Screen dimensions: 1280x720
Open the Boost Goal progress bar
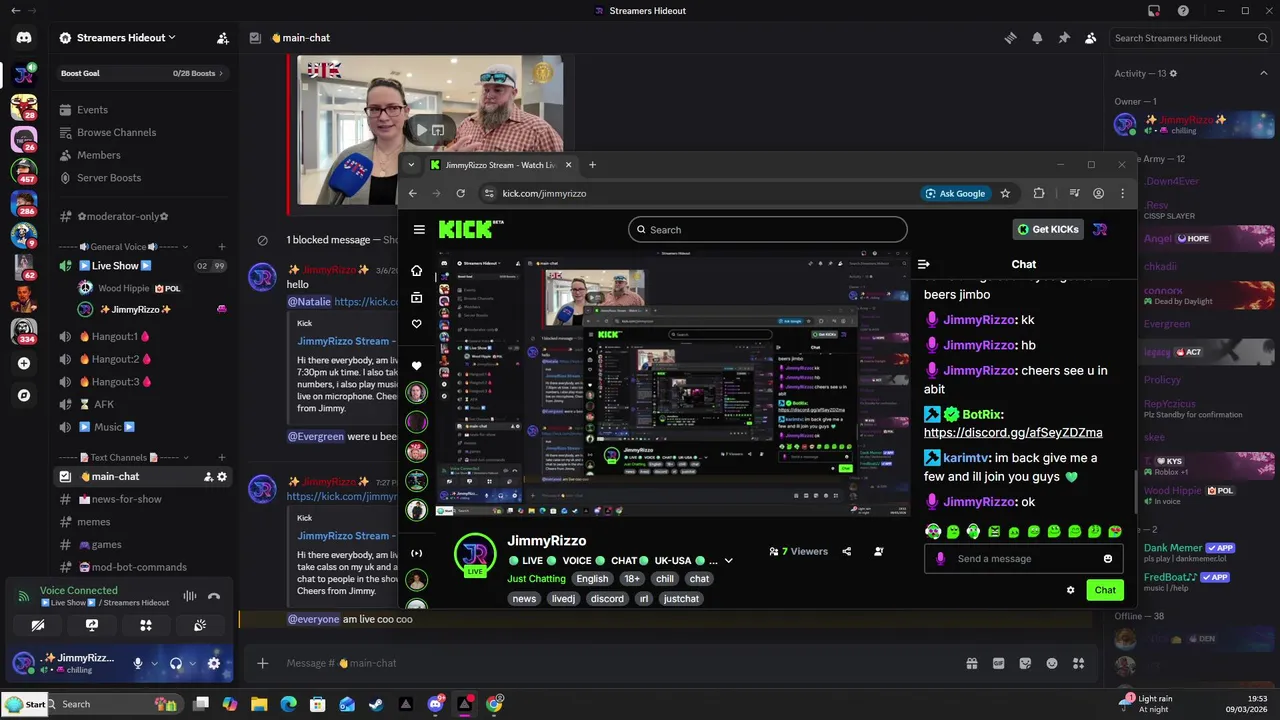(x=142, y=73)
